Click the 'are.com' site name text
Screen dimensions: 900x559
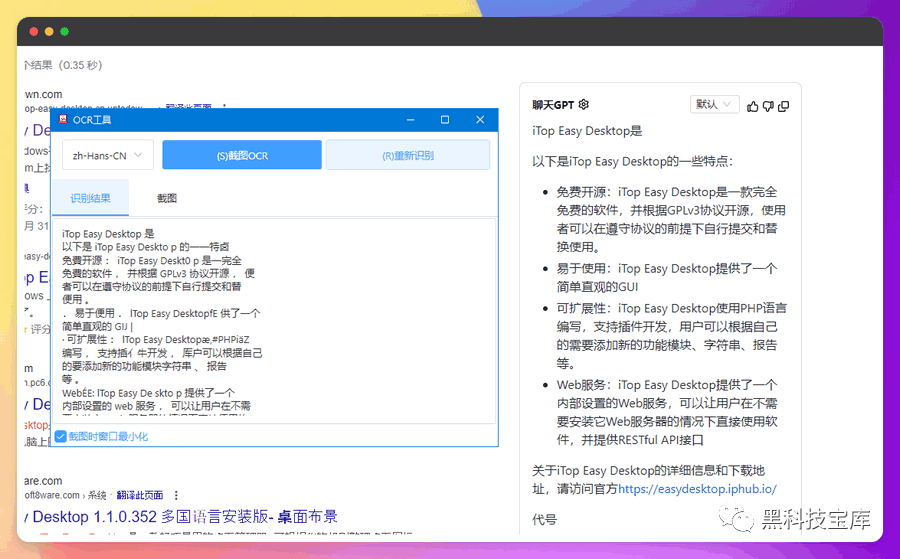(43, 481)
